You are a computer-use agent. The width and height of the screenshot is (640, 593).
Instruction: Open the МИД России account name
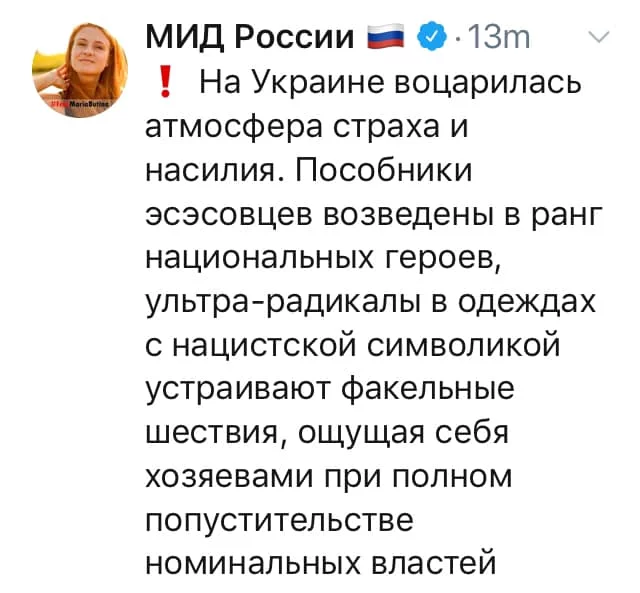pos(249,38)
